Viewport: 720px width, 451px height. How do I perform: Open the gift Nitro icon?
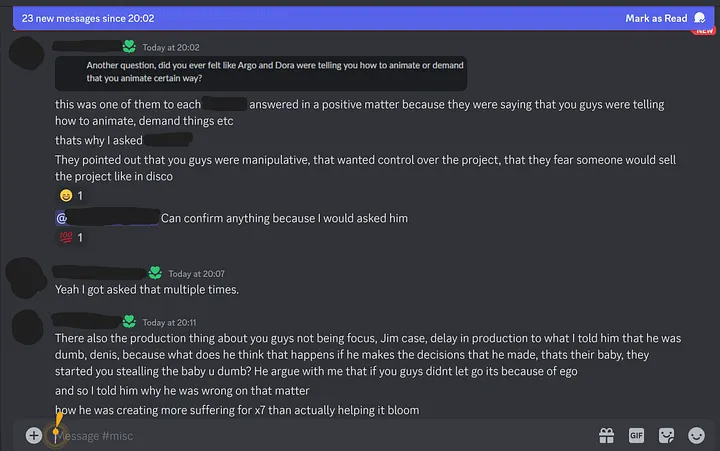point(606,435)
